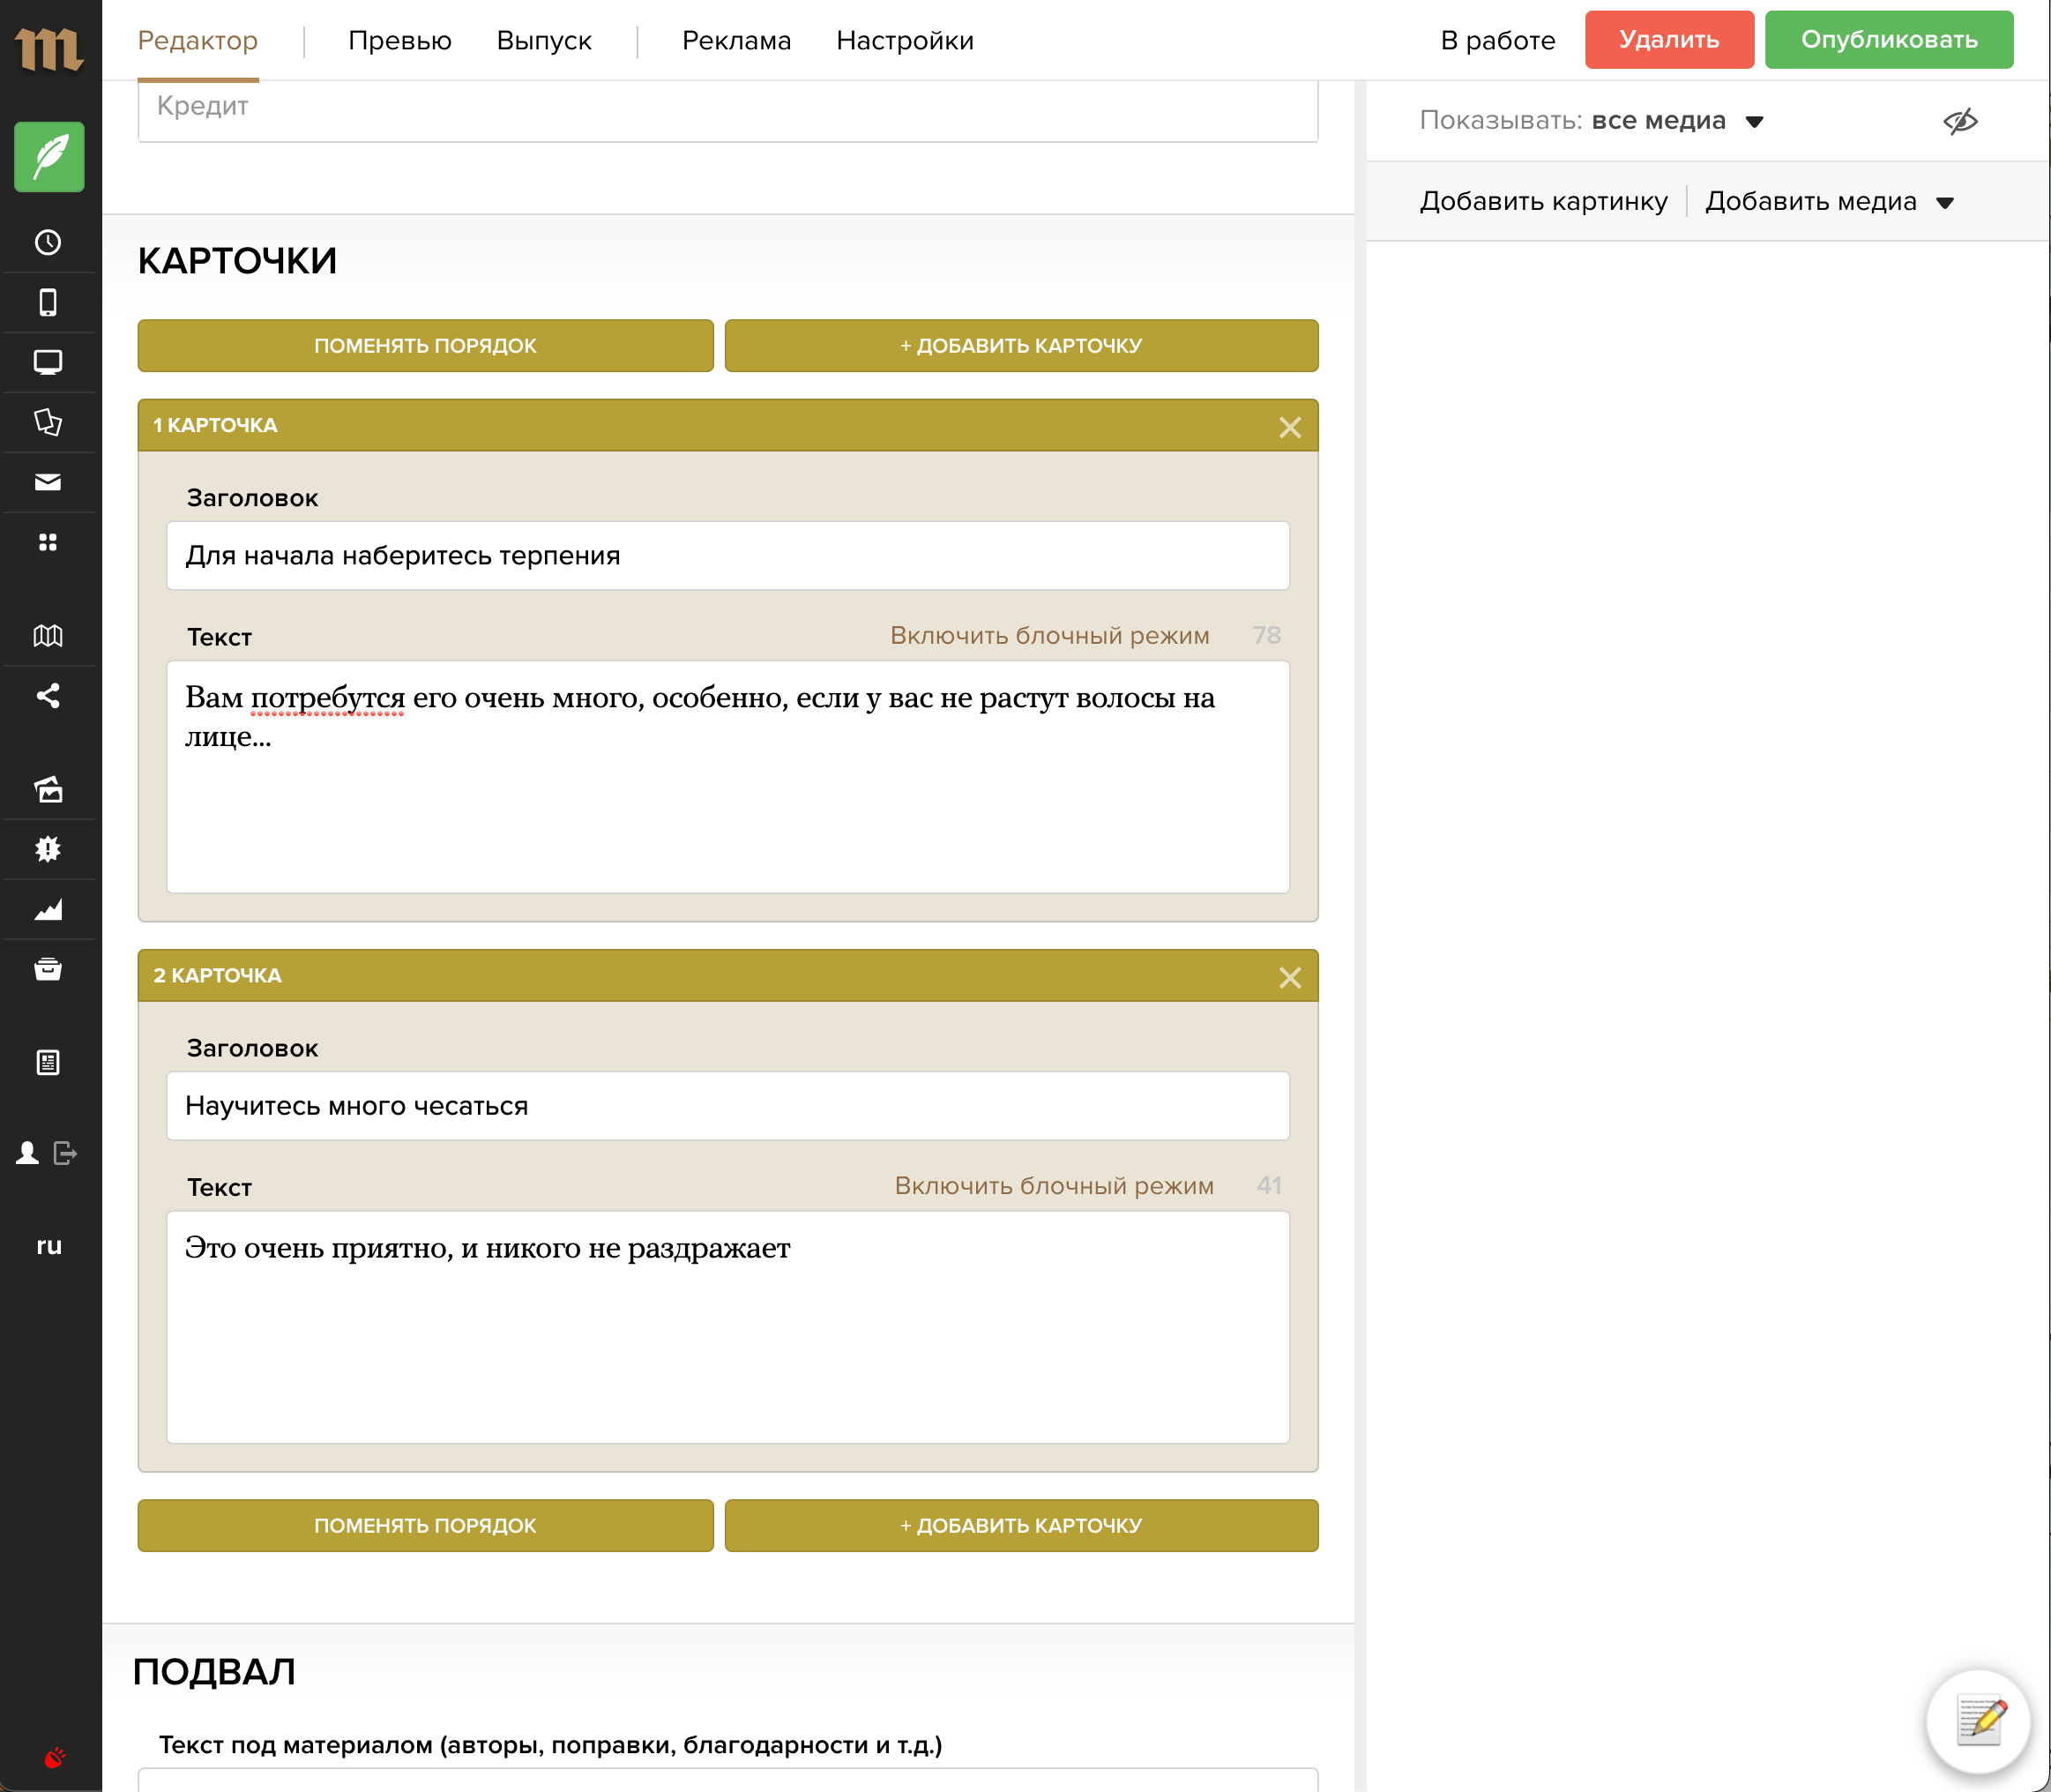The height and width of the screenshot is (1792, 2051).
Task: Expand the 'все медиа' filter dropdown
Action: pos(1676,121)
